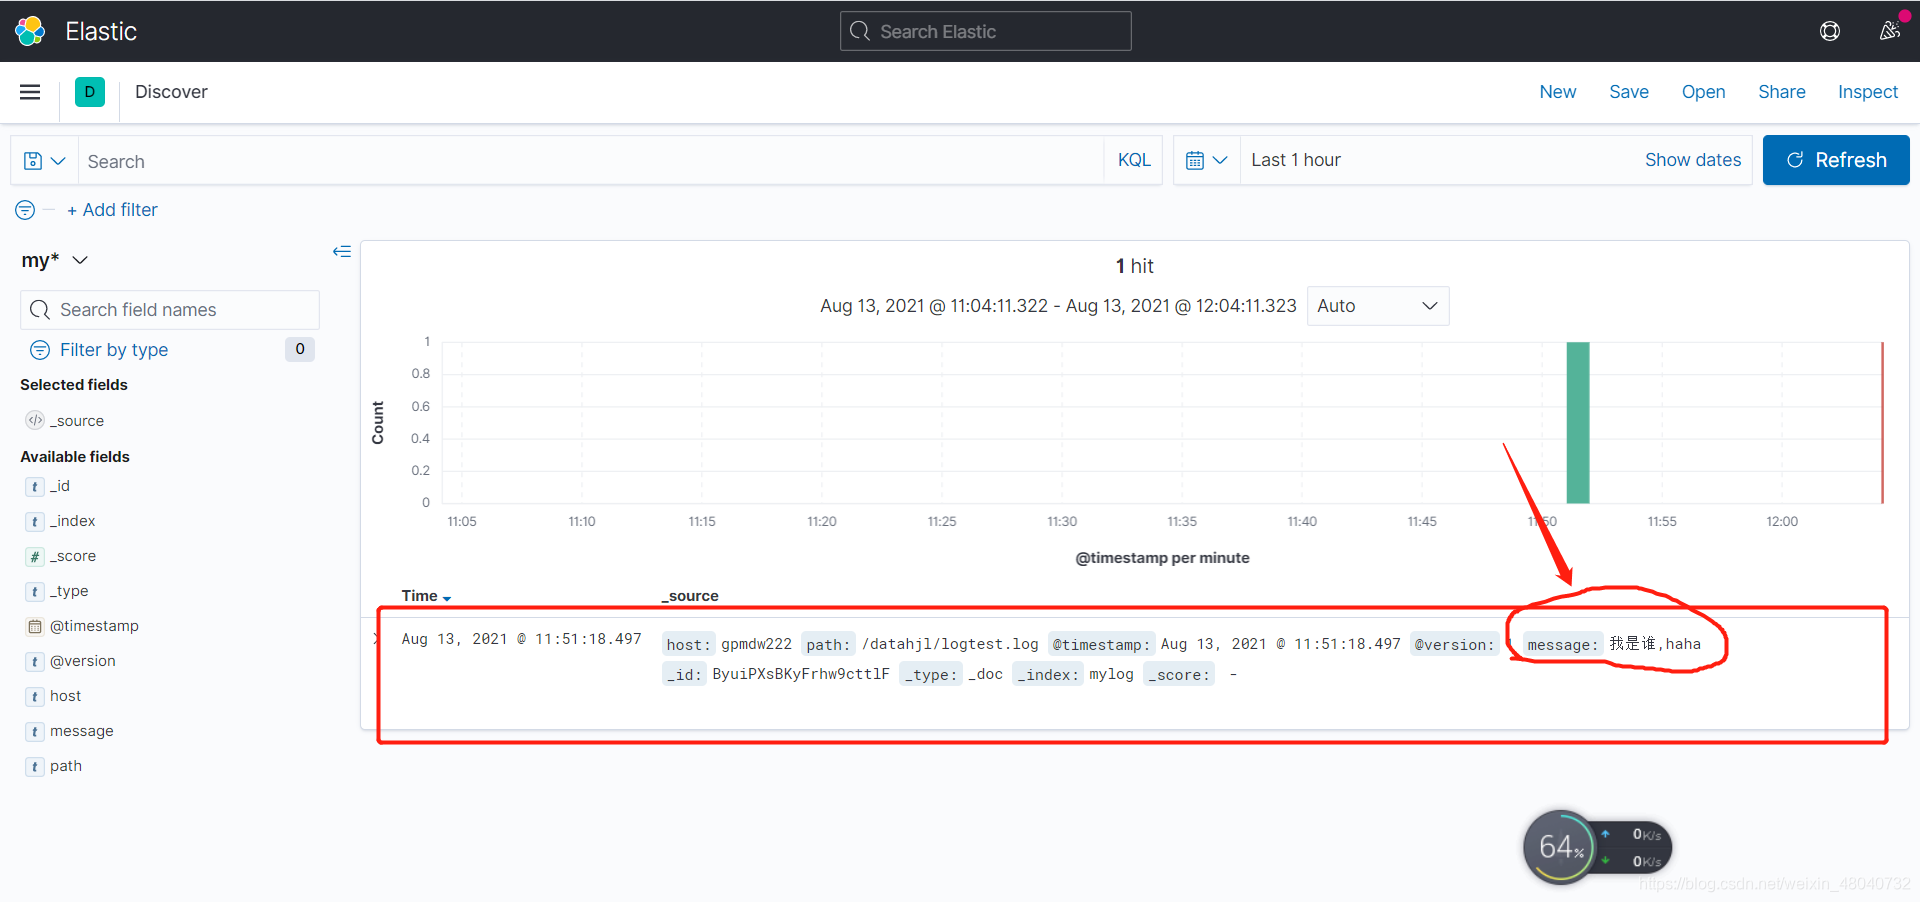Click the Elastic logo icon

[x=30, y=31]
